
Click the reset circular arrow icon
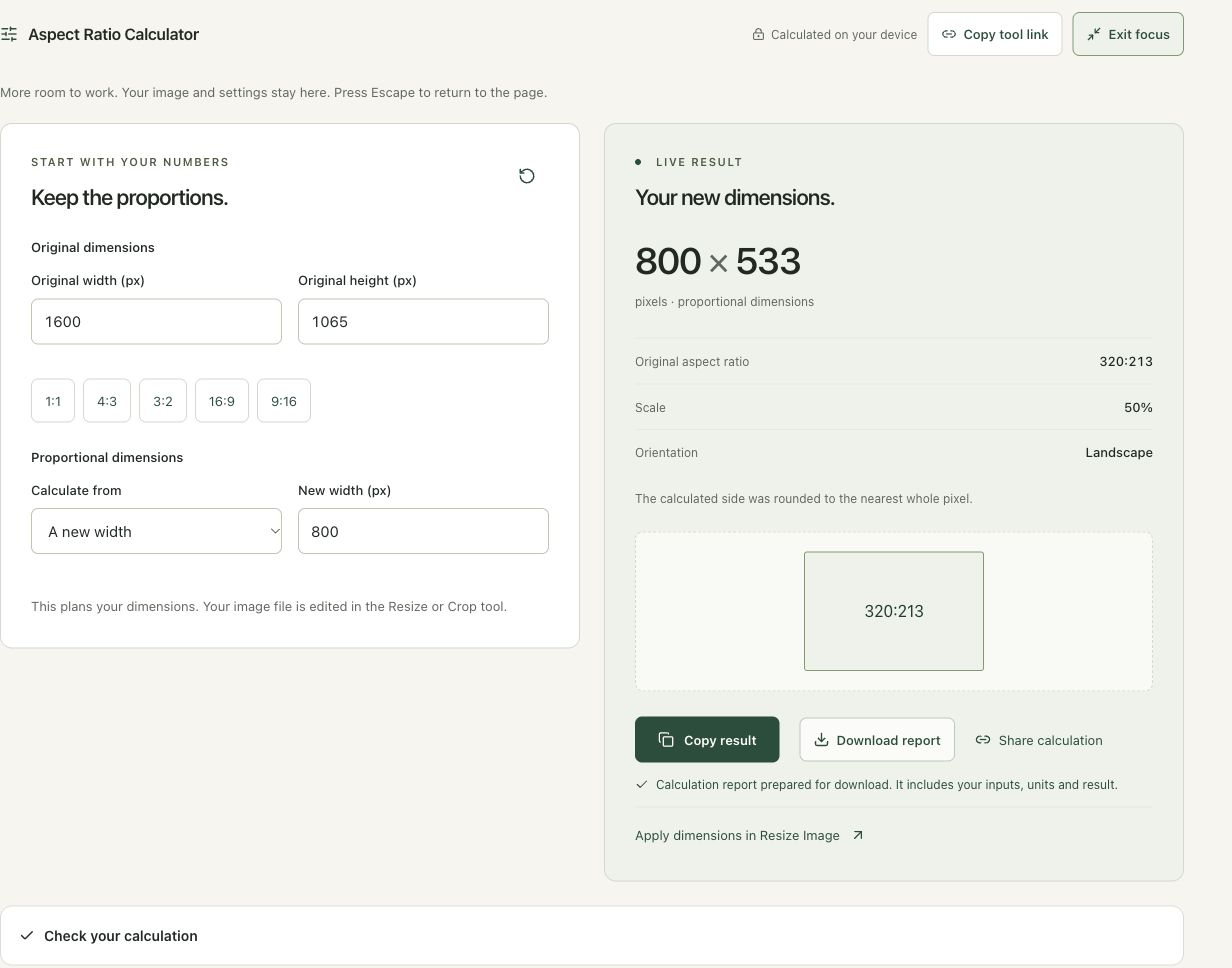[x=527, y=176]
